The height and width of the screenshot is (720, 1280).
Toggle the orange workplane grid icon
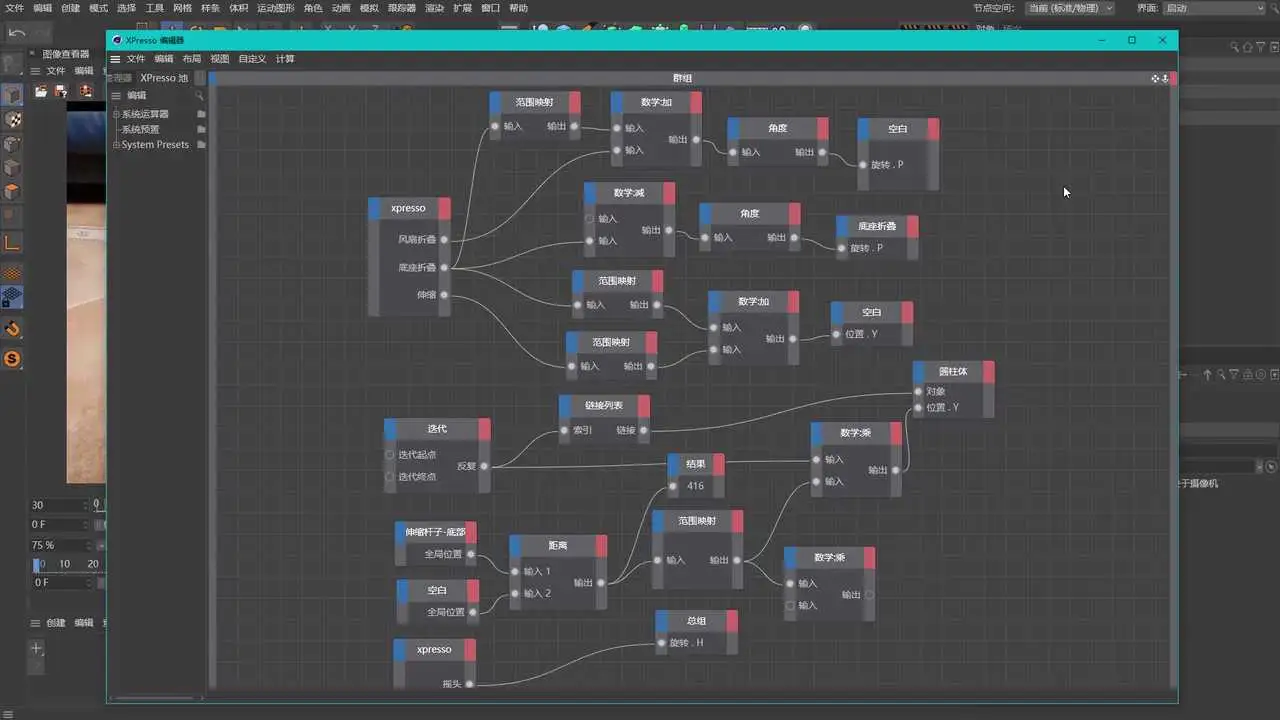[13, 272]
